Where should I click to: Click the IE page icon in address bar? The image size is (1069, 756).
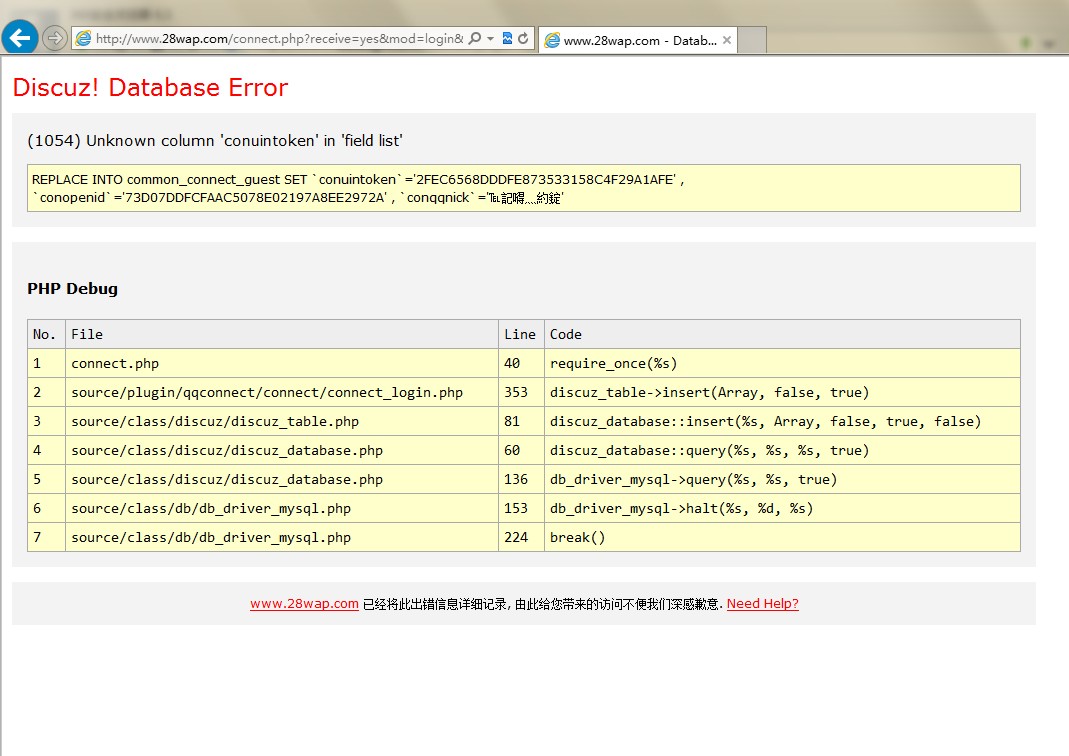pyautogui.click(x=84, y=39)
